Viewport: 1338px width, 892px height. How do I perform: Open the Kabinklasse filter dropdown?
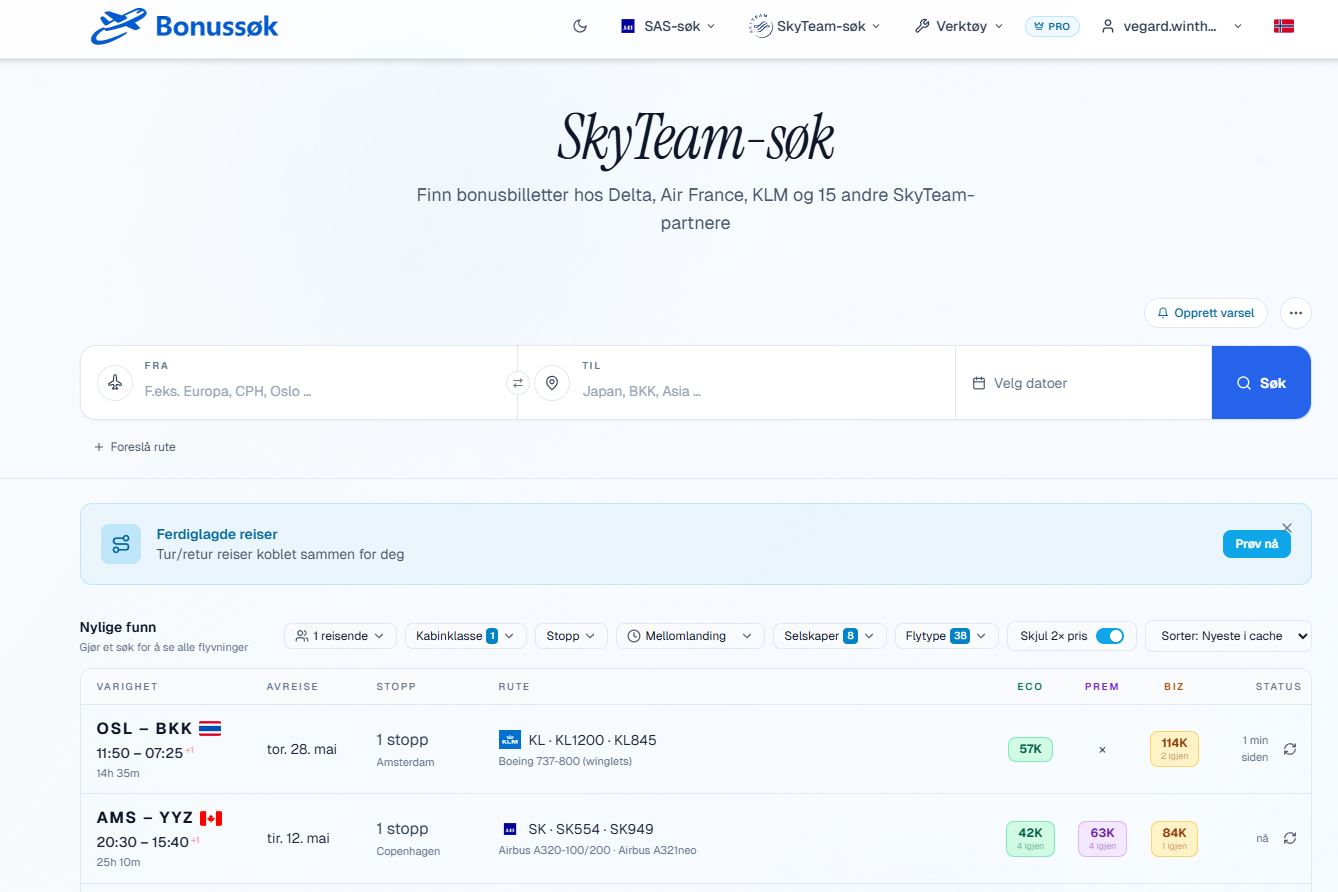[x=465, y=636]
